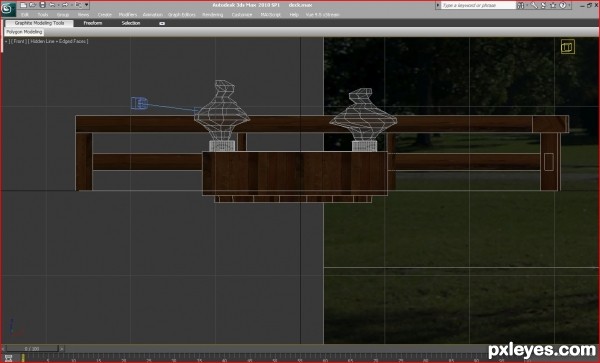Click the Communication Center satellite icon
This screenshot has width=600, height=363.
543,5
